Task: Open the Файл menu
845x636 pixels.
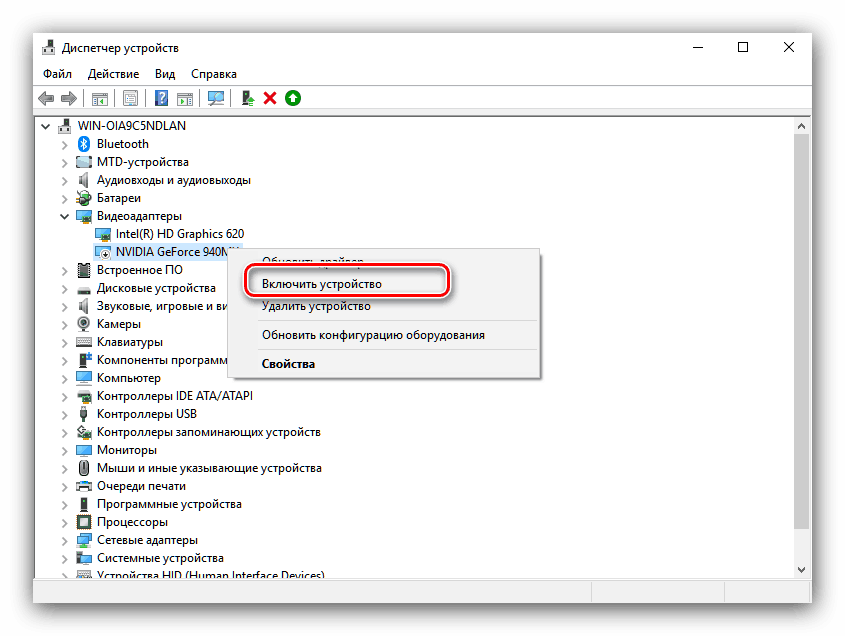Action: point(57,74)
